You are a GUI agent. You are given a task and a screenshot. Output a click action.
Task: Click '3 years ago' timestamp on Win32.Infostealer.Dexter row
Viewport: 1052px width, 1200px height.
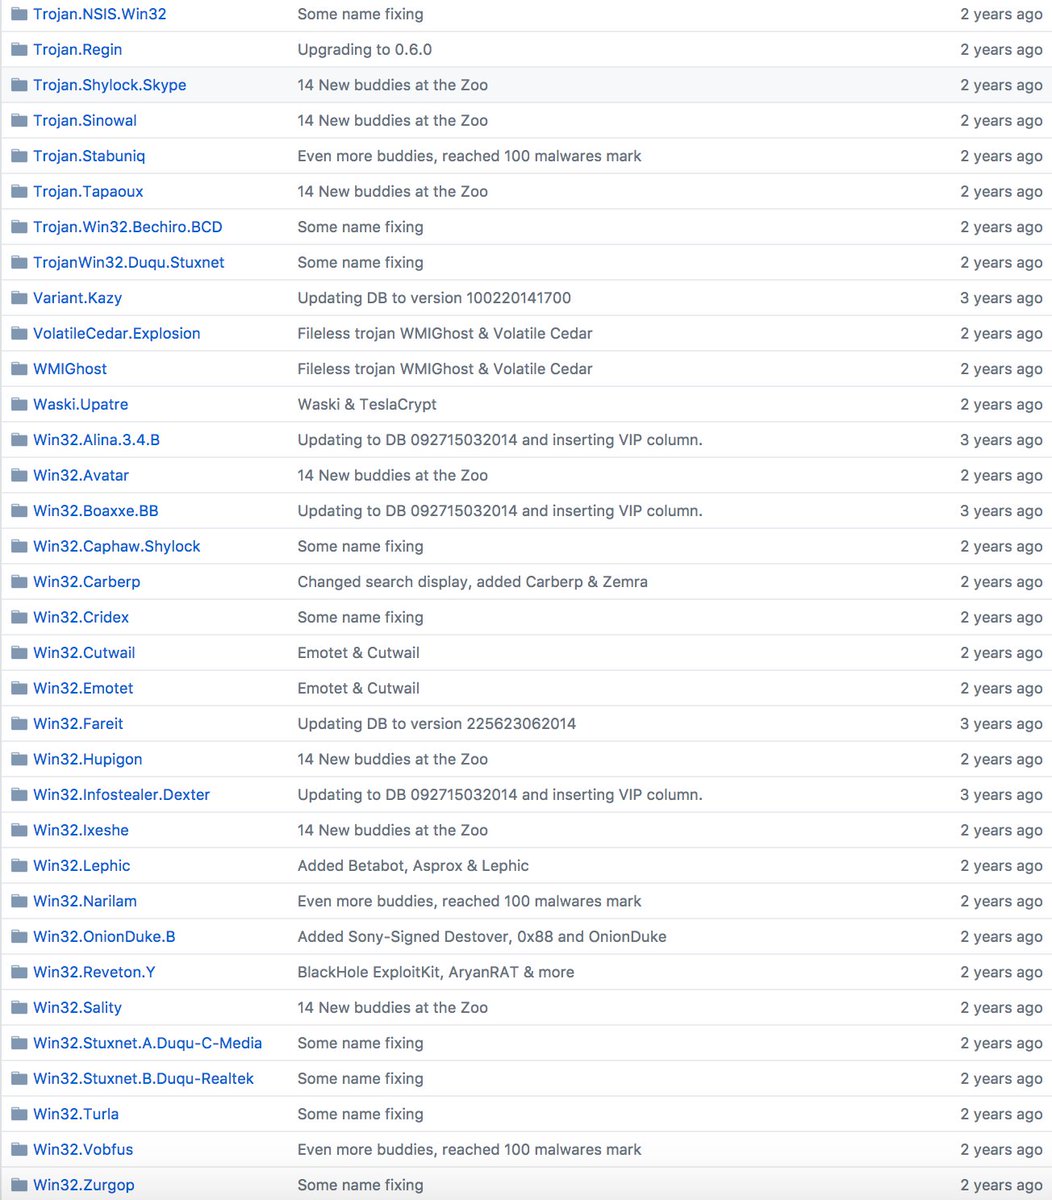[x=1001, y=794]
